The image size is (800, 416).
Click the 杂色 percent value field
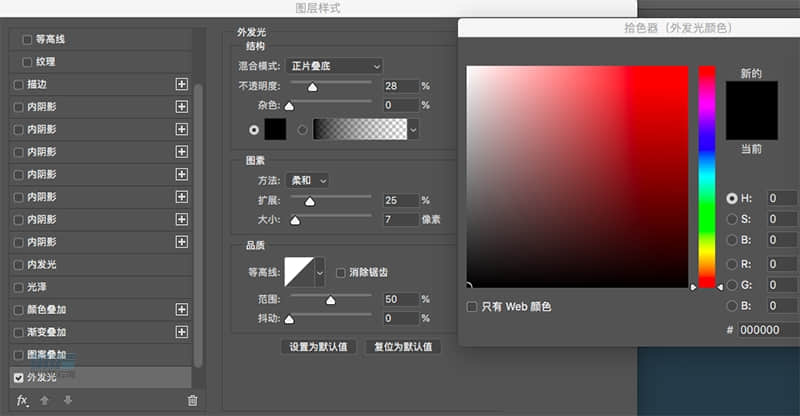[x=401, y=105]
